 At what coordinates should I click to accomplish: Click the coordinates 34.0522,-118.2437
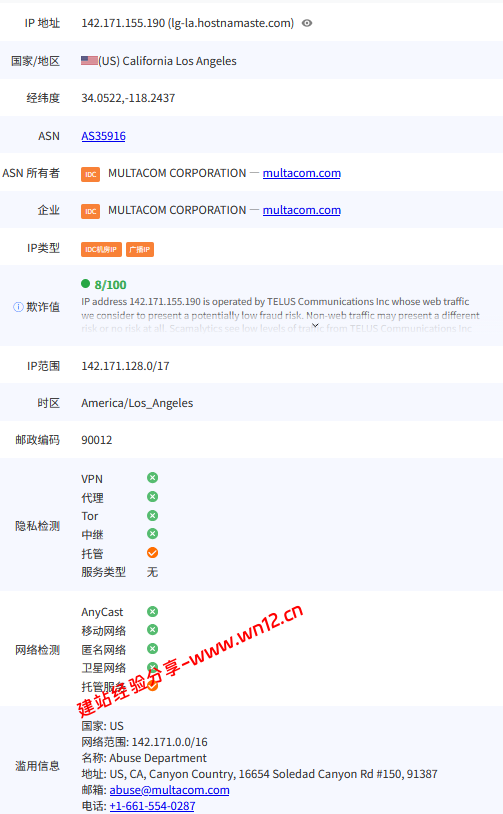tap(128, 98)
